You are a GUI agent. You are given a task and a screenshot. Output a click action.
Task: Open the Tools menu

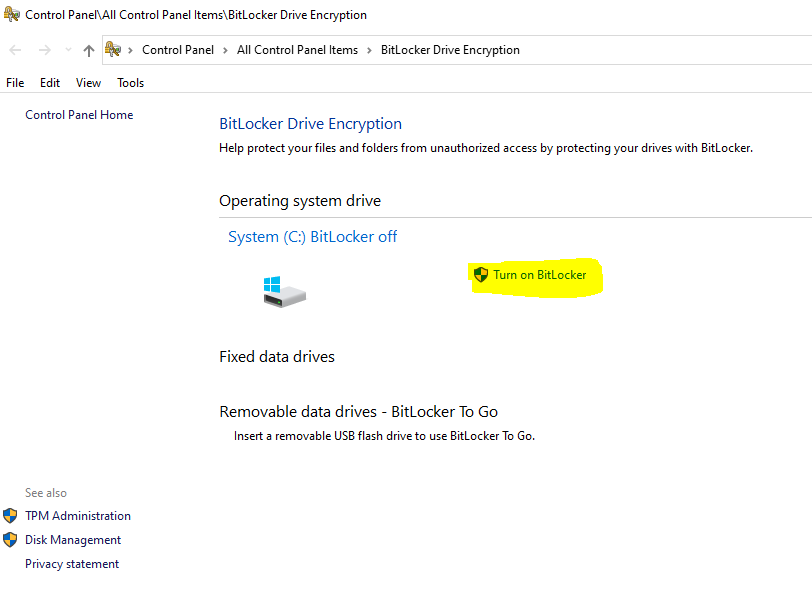pos(130,83)
